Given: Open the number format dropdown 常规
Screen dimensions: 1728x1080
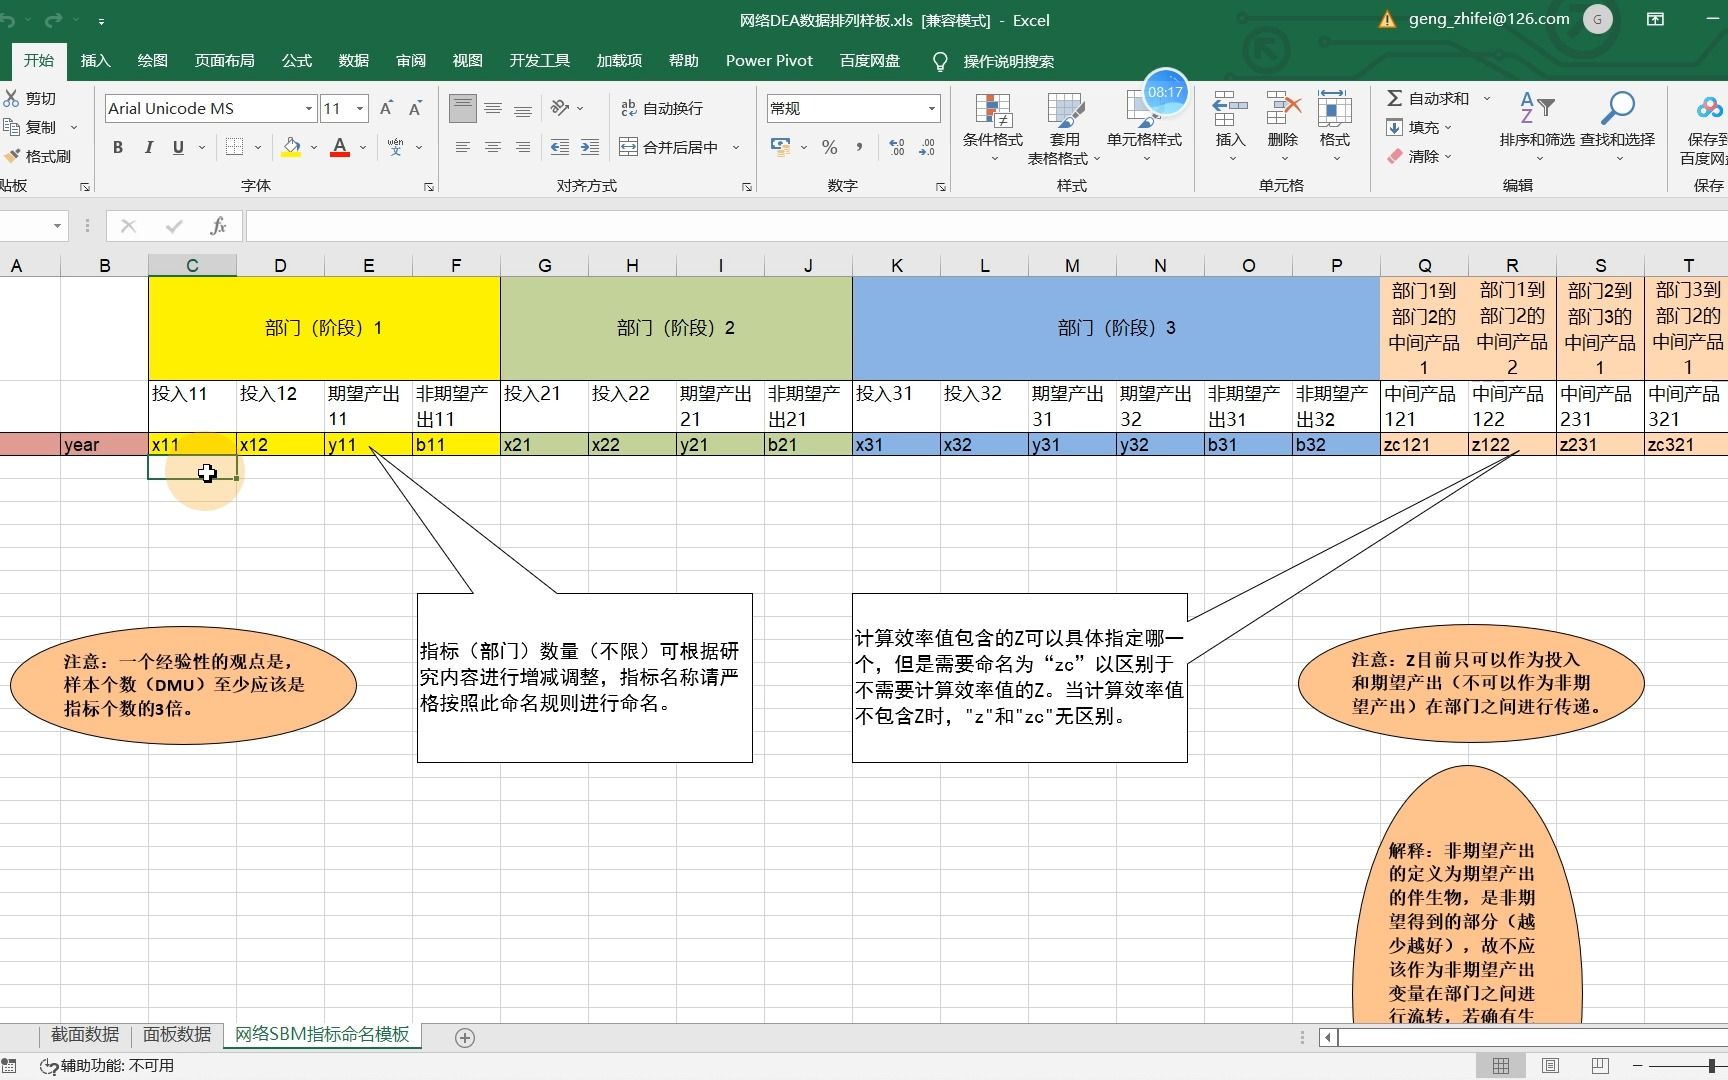Looking at the screenshot, I should (x=931, y=108).
